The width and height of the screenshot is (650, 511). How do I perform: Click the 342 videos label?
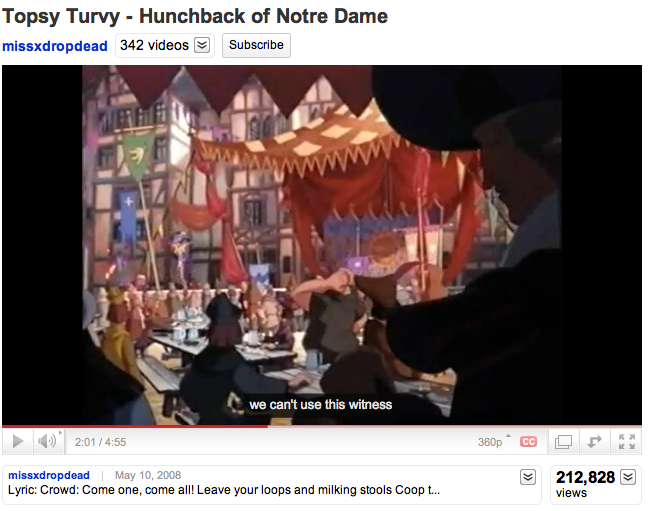tap(154, 45)
